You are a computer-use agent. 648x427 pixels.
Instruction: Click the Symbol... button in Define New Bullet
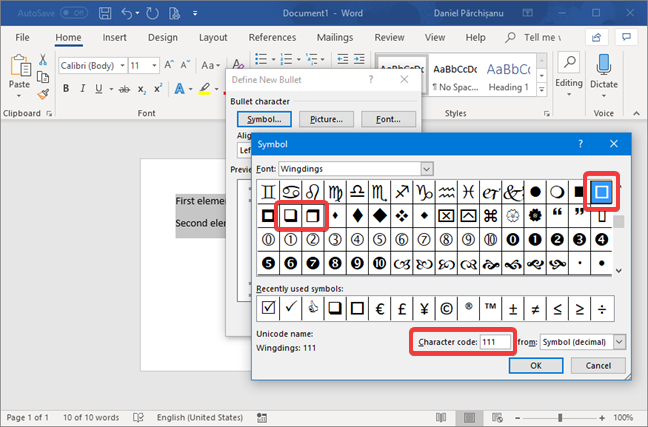pos(264,119)
